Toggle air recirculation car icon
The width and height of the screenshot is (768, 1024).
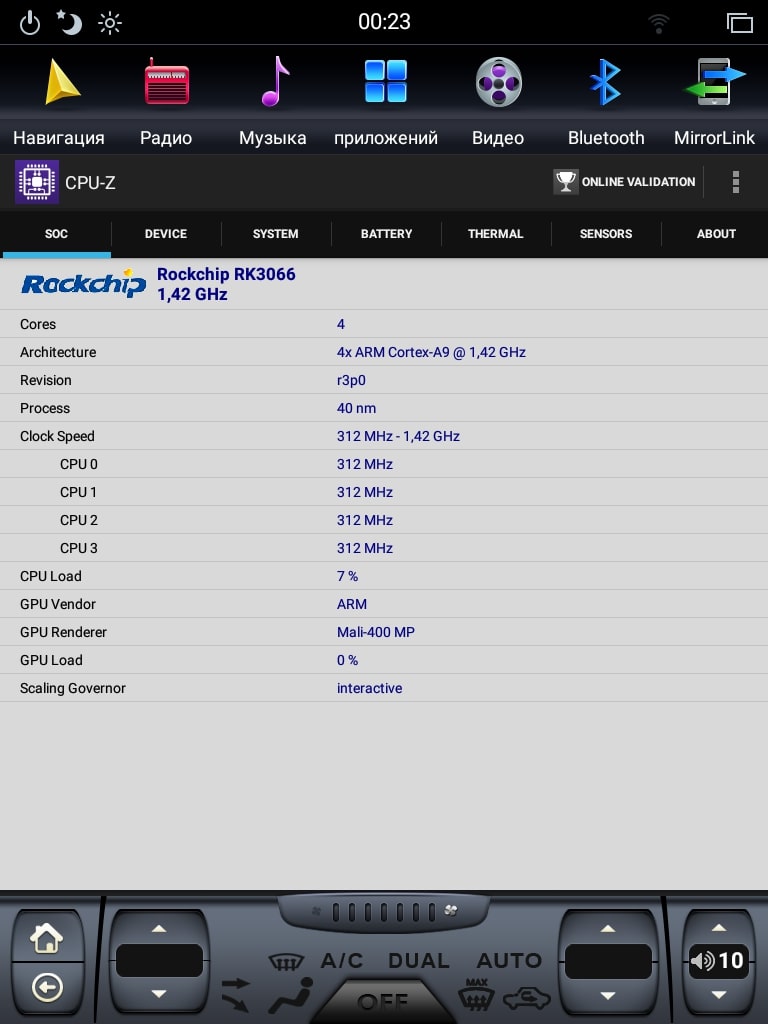tap(526, 998)
